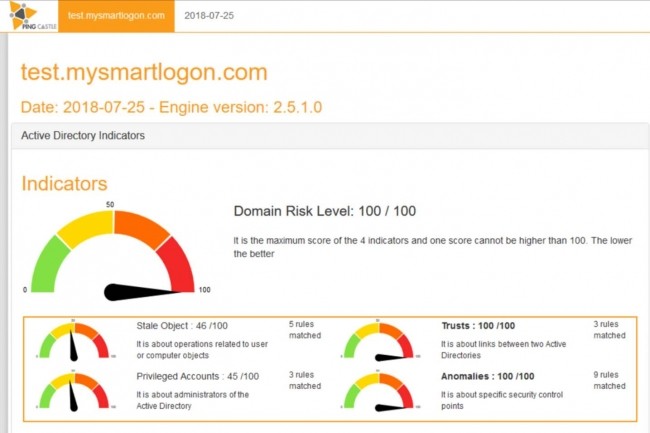Click the 9 rules matched text
Viewport: 650px width, 433px height.
(x=609, y=380)
